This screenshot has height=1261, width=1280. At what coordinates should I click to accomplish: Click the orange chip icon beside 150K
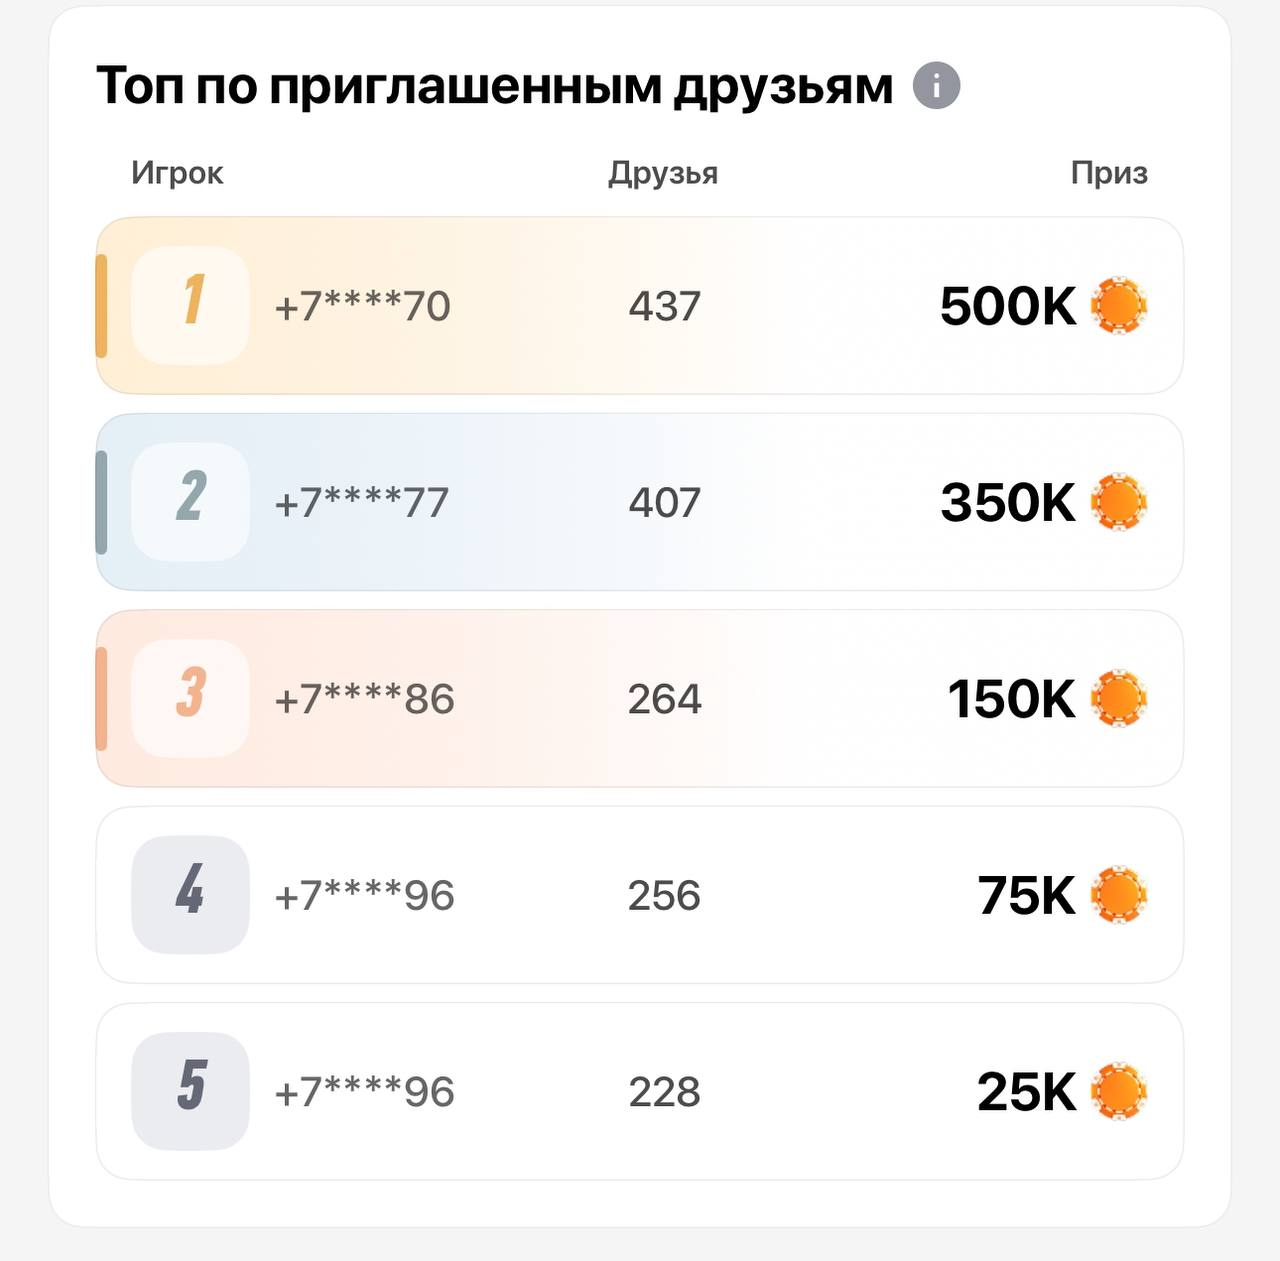click(1118, 698)
